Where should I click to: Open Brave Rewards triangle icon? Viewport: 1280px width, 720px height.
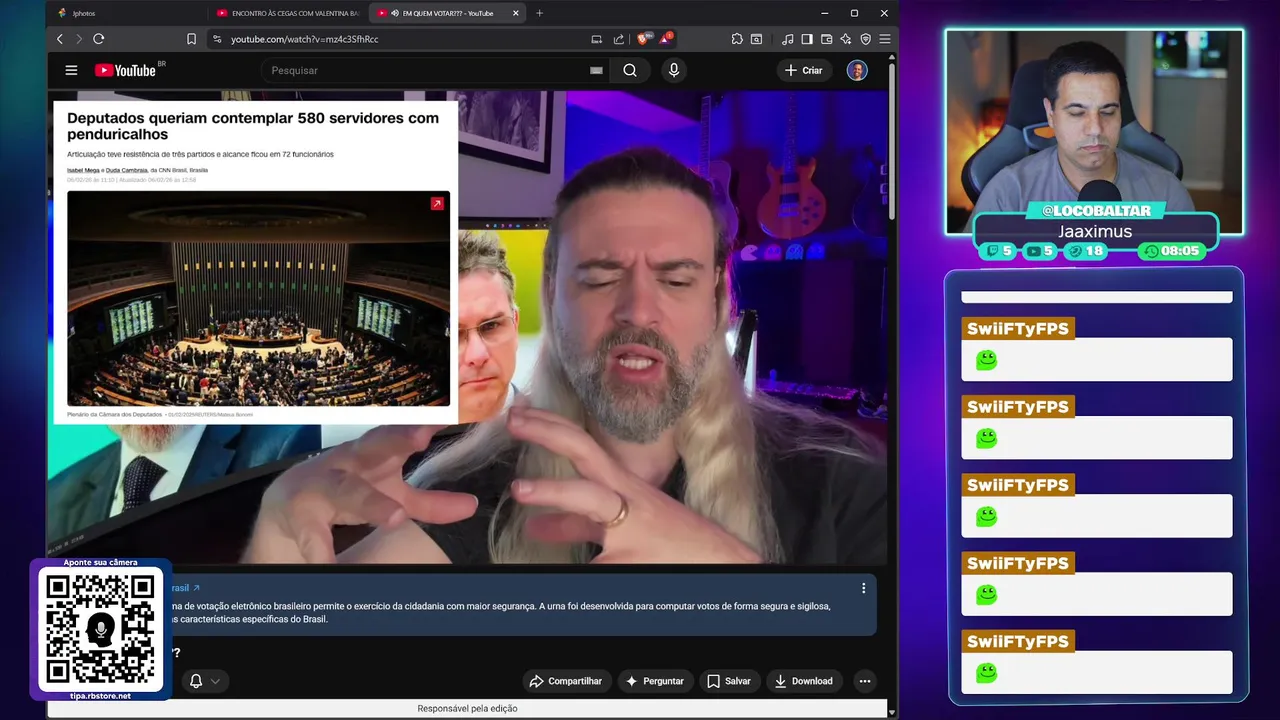click(665, 39)
